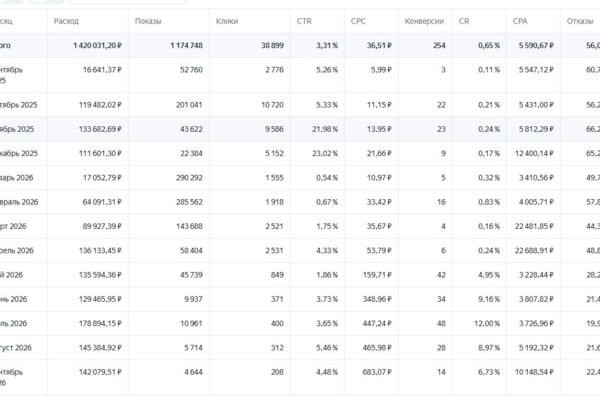Select spend cell 119 482,02 ₽
Viewport: 600px width, 400px height.
click(x=100, y=105)
